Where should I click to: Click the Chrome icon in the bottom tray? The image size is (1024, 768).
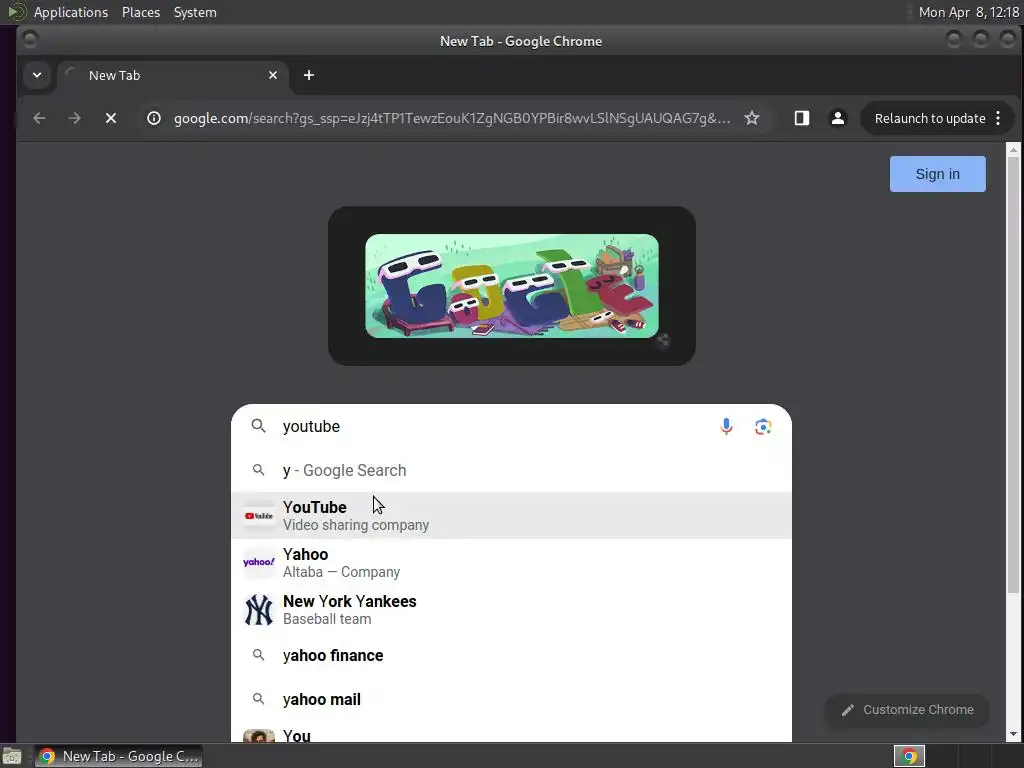tap(909, 756)
